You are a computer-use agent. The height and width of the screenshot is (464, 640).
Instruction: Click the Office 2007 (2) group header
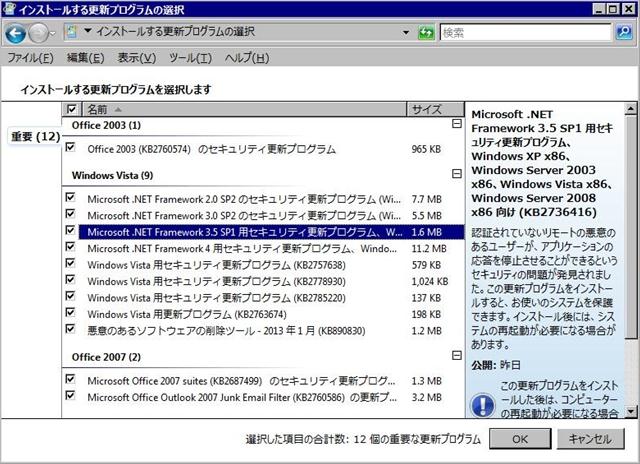click(106, 357)
